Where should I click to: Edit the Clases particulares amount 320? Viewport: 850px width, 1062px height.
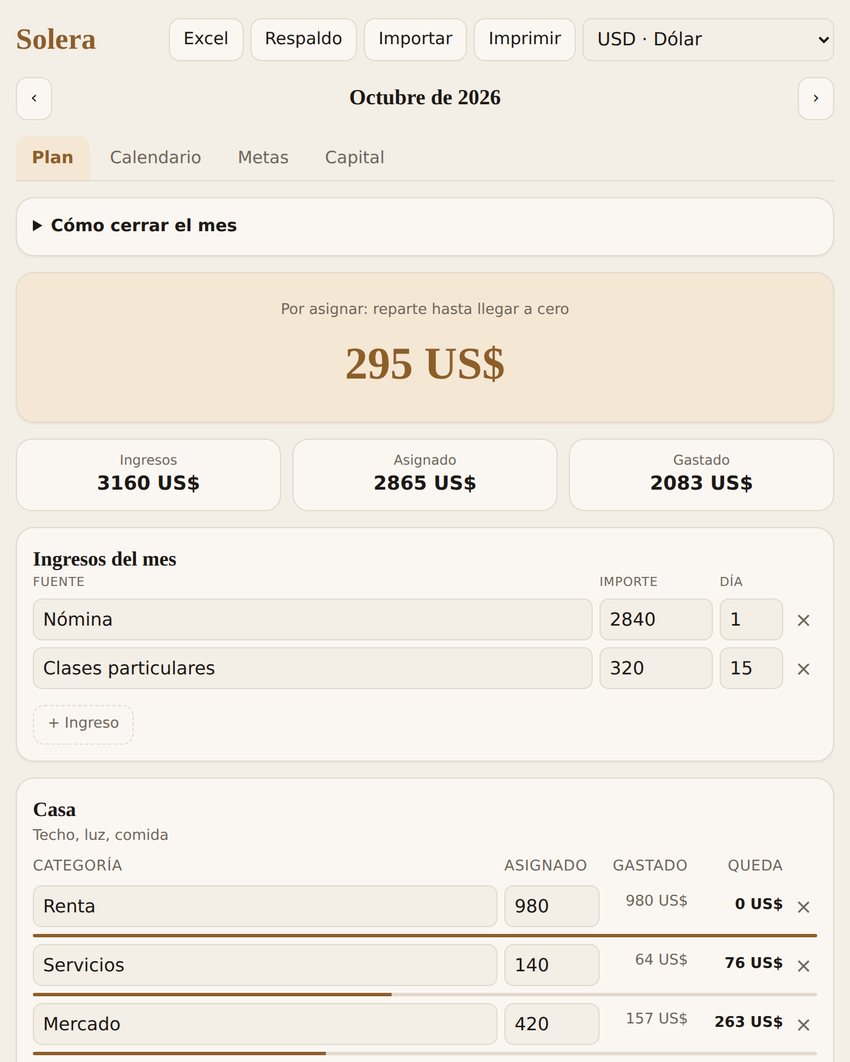pyautogui.click(x=656, y=668)
